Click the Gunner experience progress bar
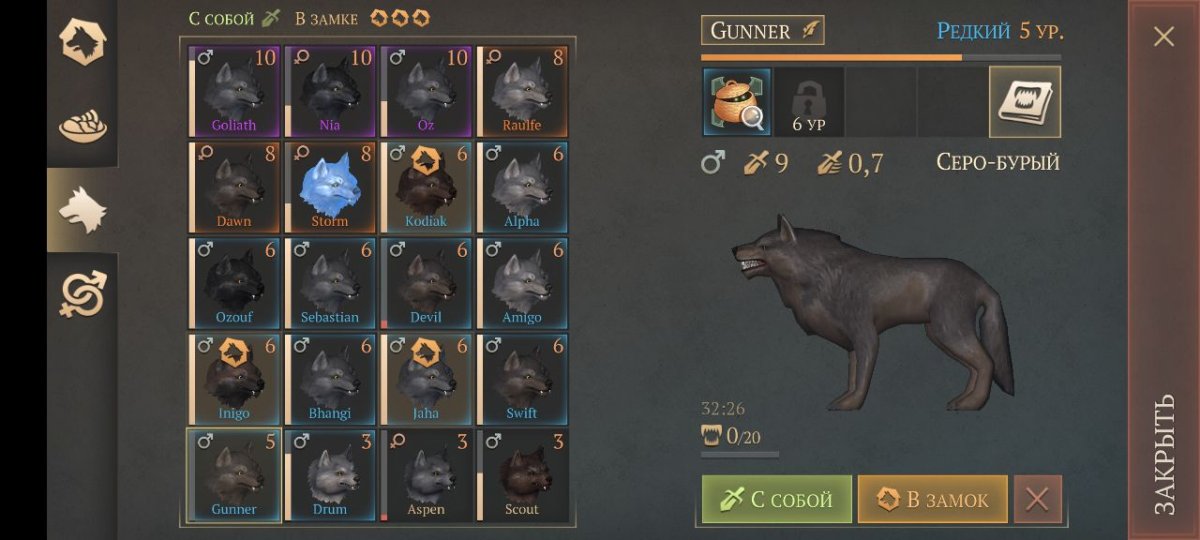Screen dimensions: 1200x540 coord(881,57)
